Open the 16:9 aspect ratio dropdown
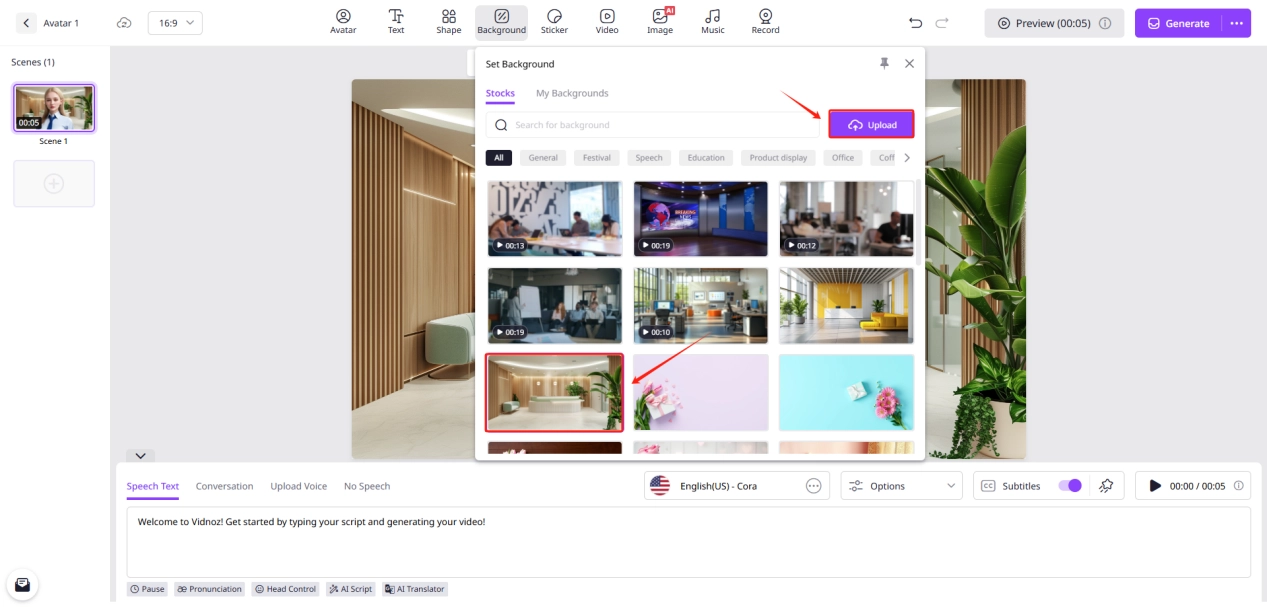This screenshot has width=1267, height=607. coord(175,23)
